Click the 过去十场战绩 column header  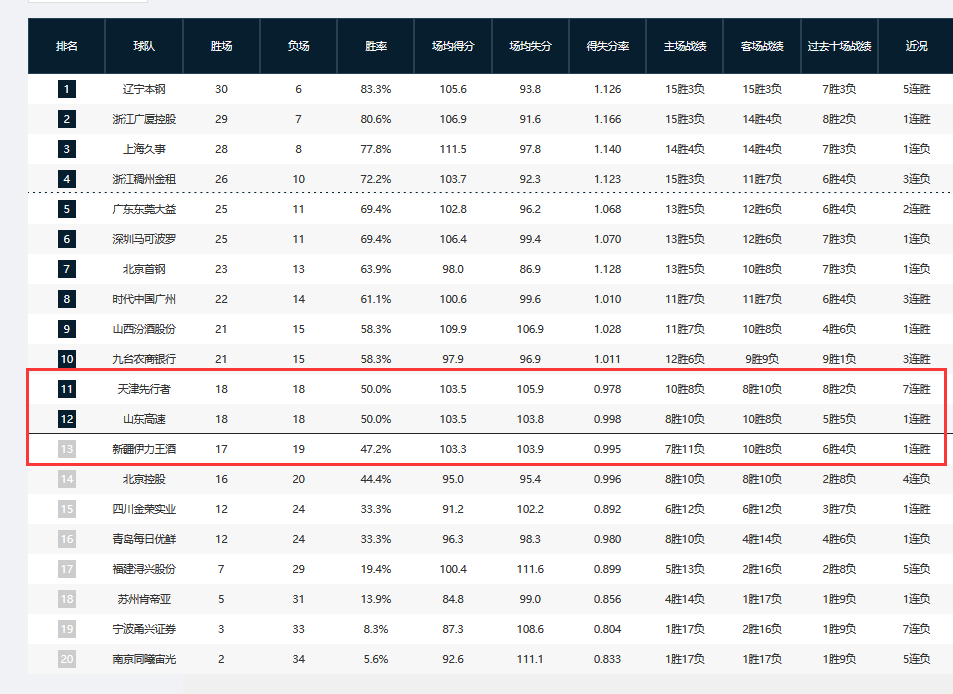pyautogui.click(x=839, y=46)
